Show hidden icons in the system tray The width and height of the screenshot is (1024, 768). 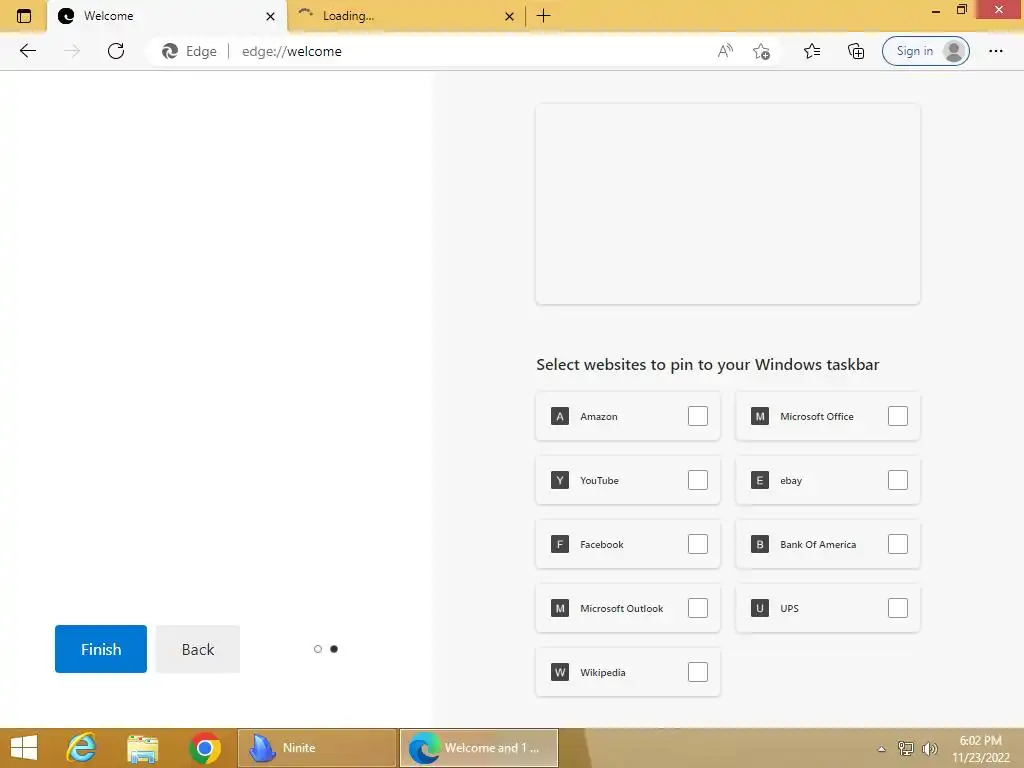(x=881, y=749)
